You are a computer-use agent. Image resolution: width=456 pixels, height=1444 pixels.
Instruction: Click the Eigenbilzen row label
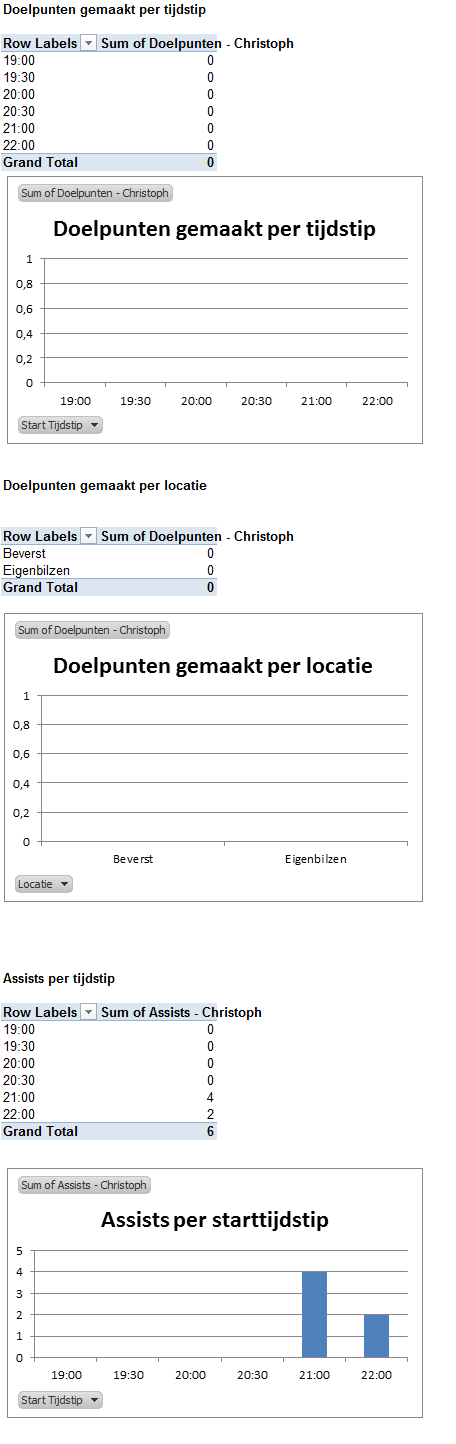[36, 570]
